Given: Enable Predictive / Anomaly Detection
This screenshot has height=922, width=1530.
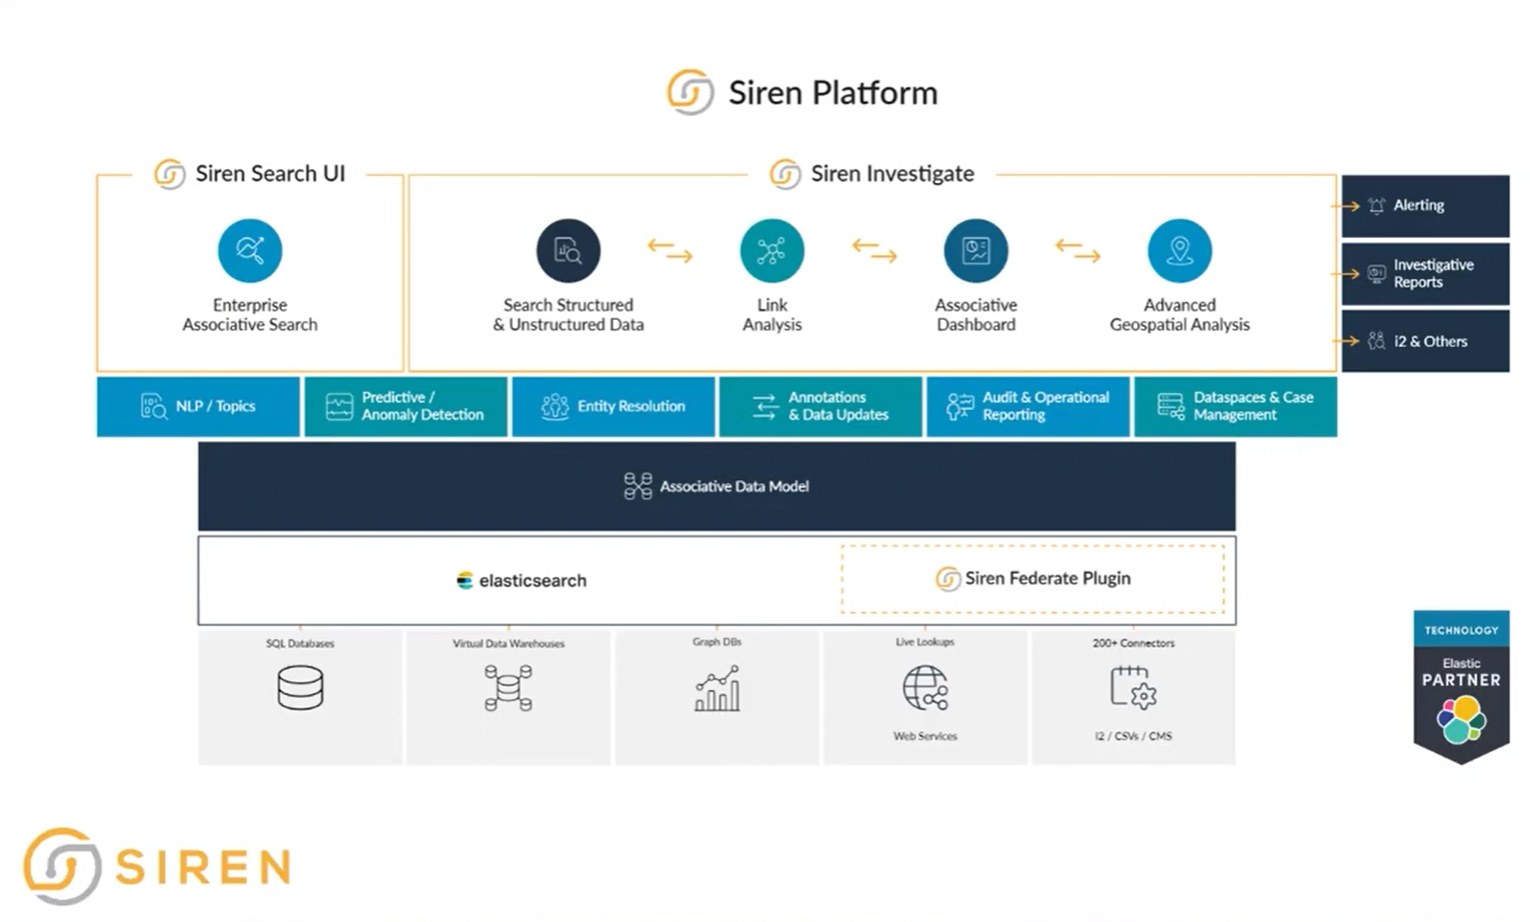Looking at the screenshot, I should click(405, 406).
